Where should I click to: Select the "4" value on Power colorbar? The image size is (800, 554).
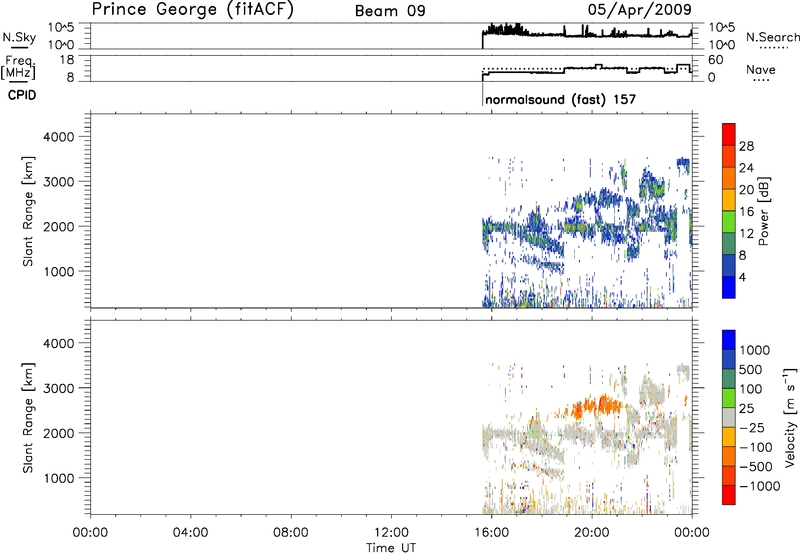click(x=743, y=277)
